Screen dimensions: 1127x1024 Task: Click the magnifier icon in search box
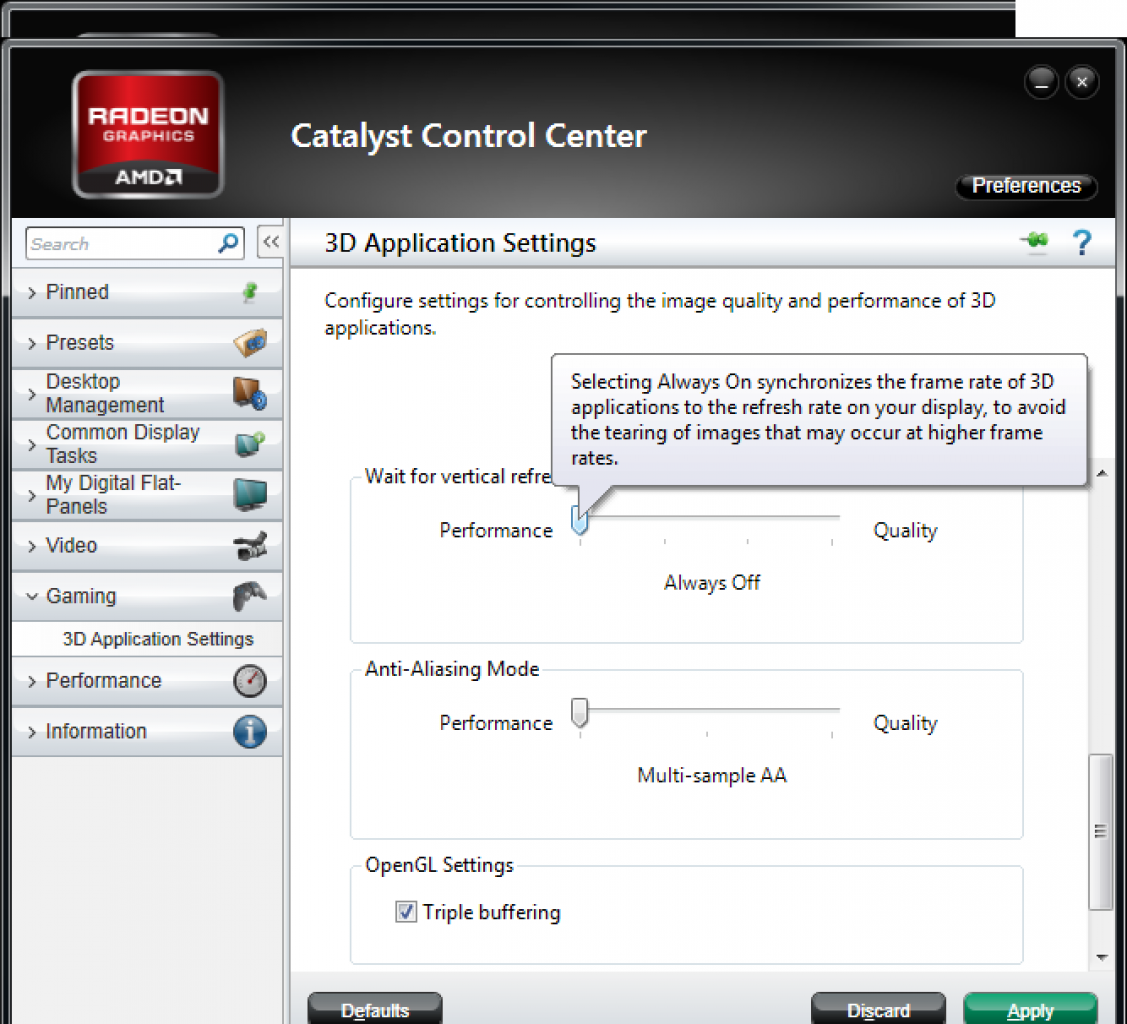[x=228, y=243]
